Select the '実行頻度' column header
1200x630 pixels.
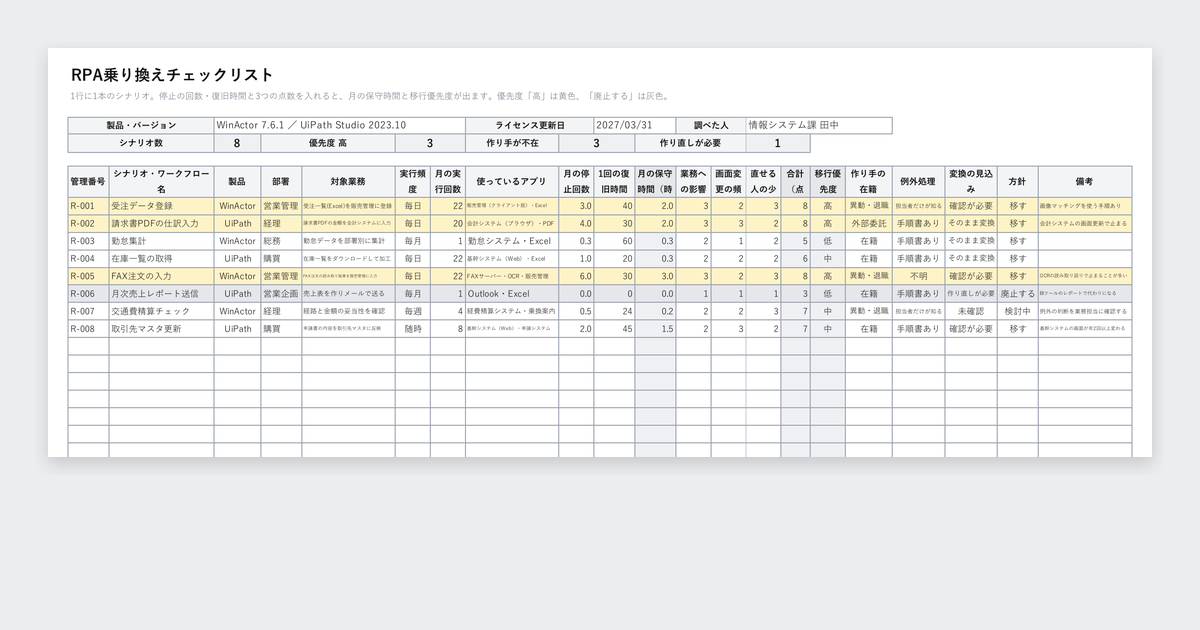pyautogui.click(x=413, y=182)
